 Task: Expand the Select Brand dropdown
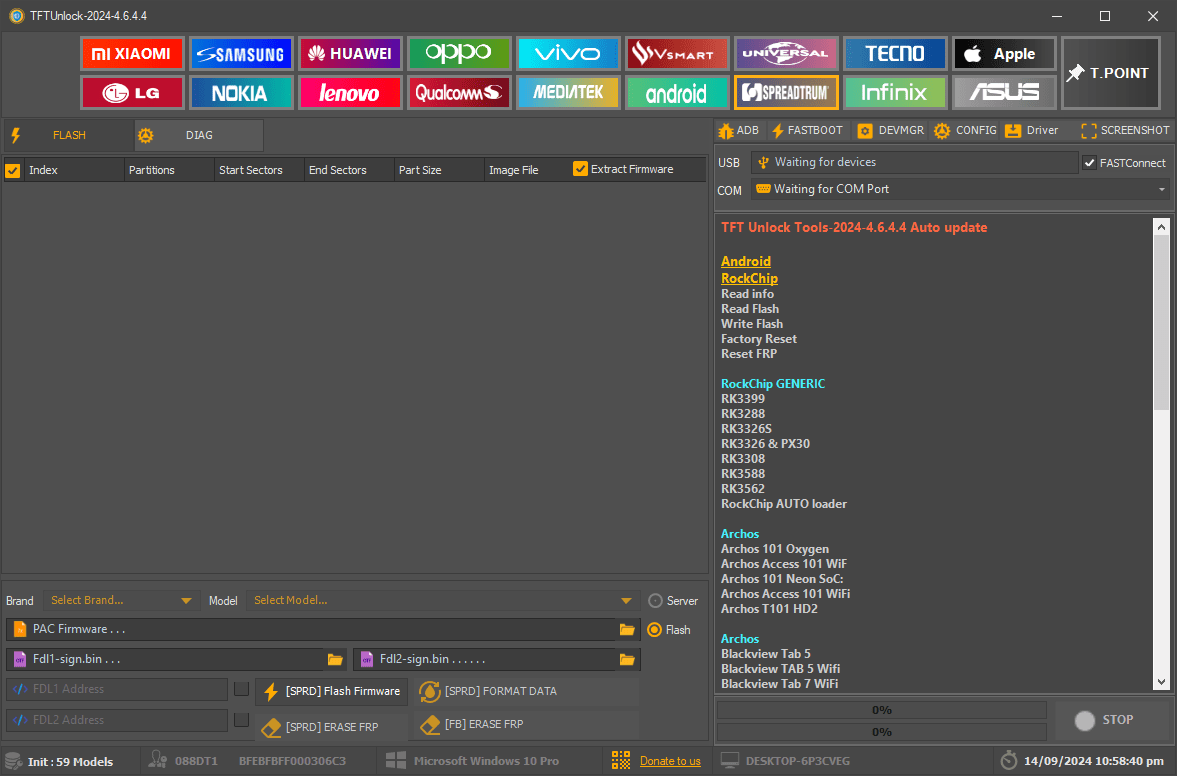[186, 601]
